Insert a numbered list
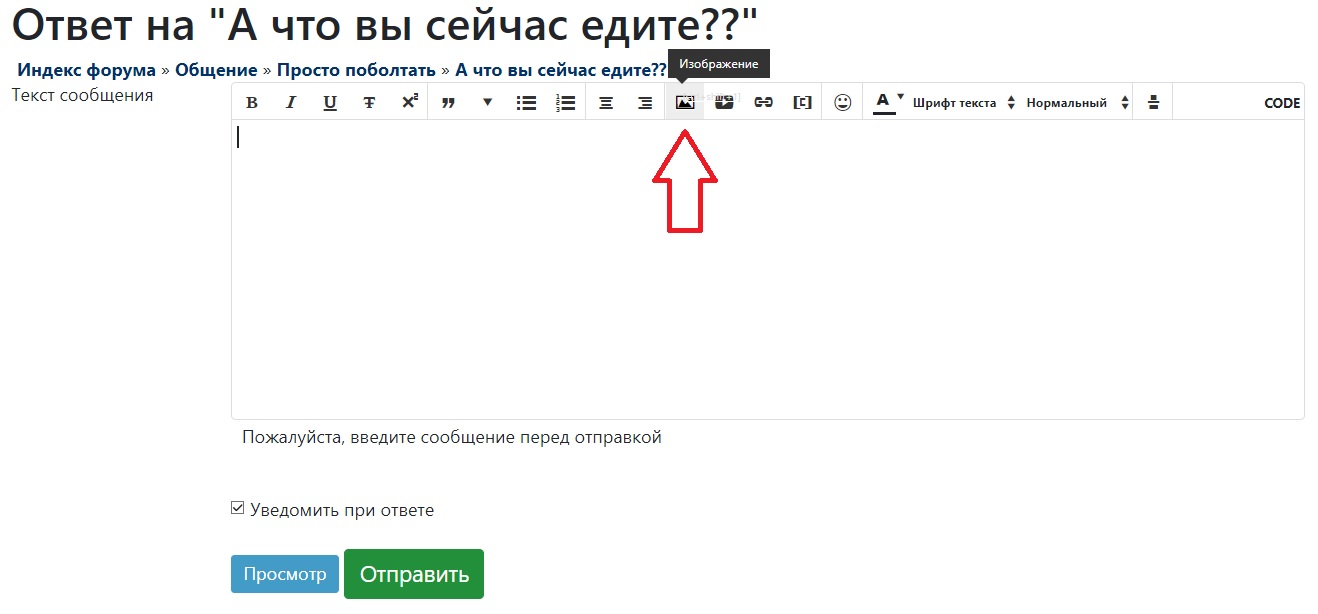 [565, 103]
